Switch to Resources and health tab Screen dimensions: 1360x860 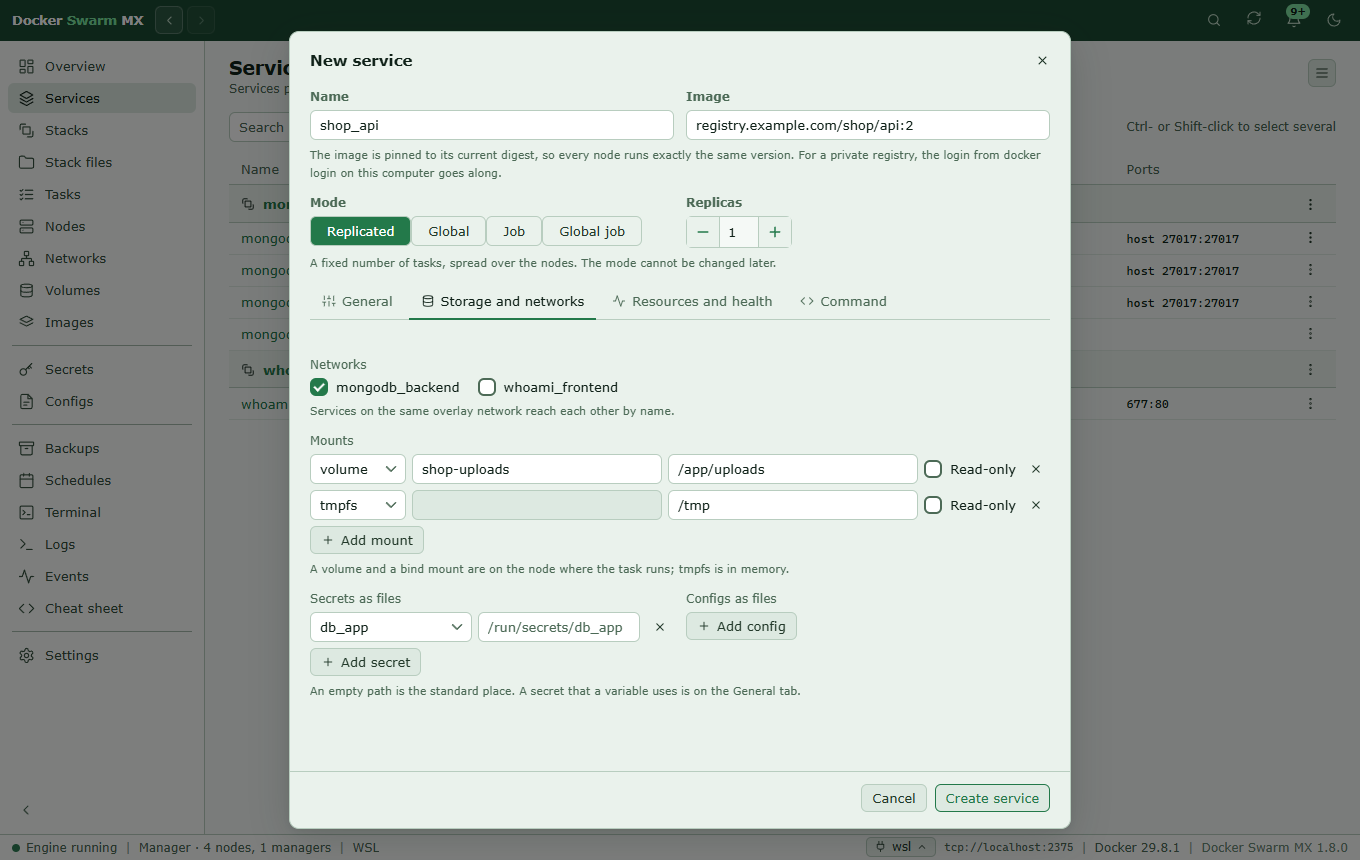pos(692,301)
